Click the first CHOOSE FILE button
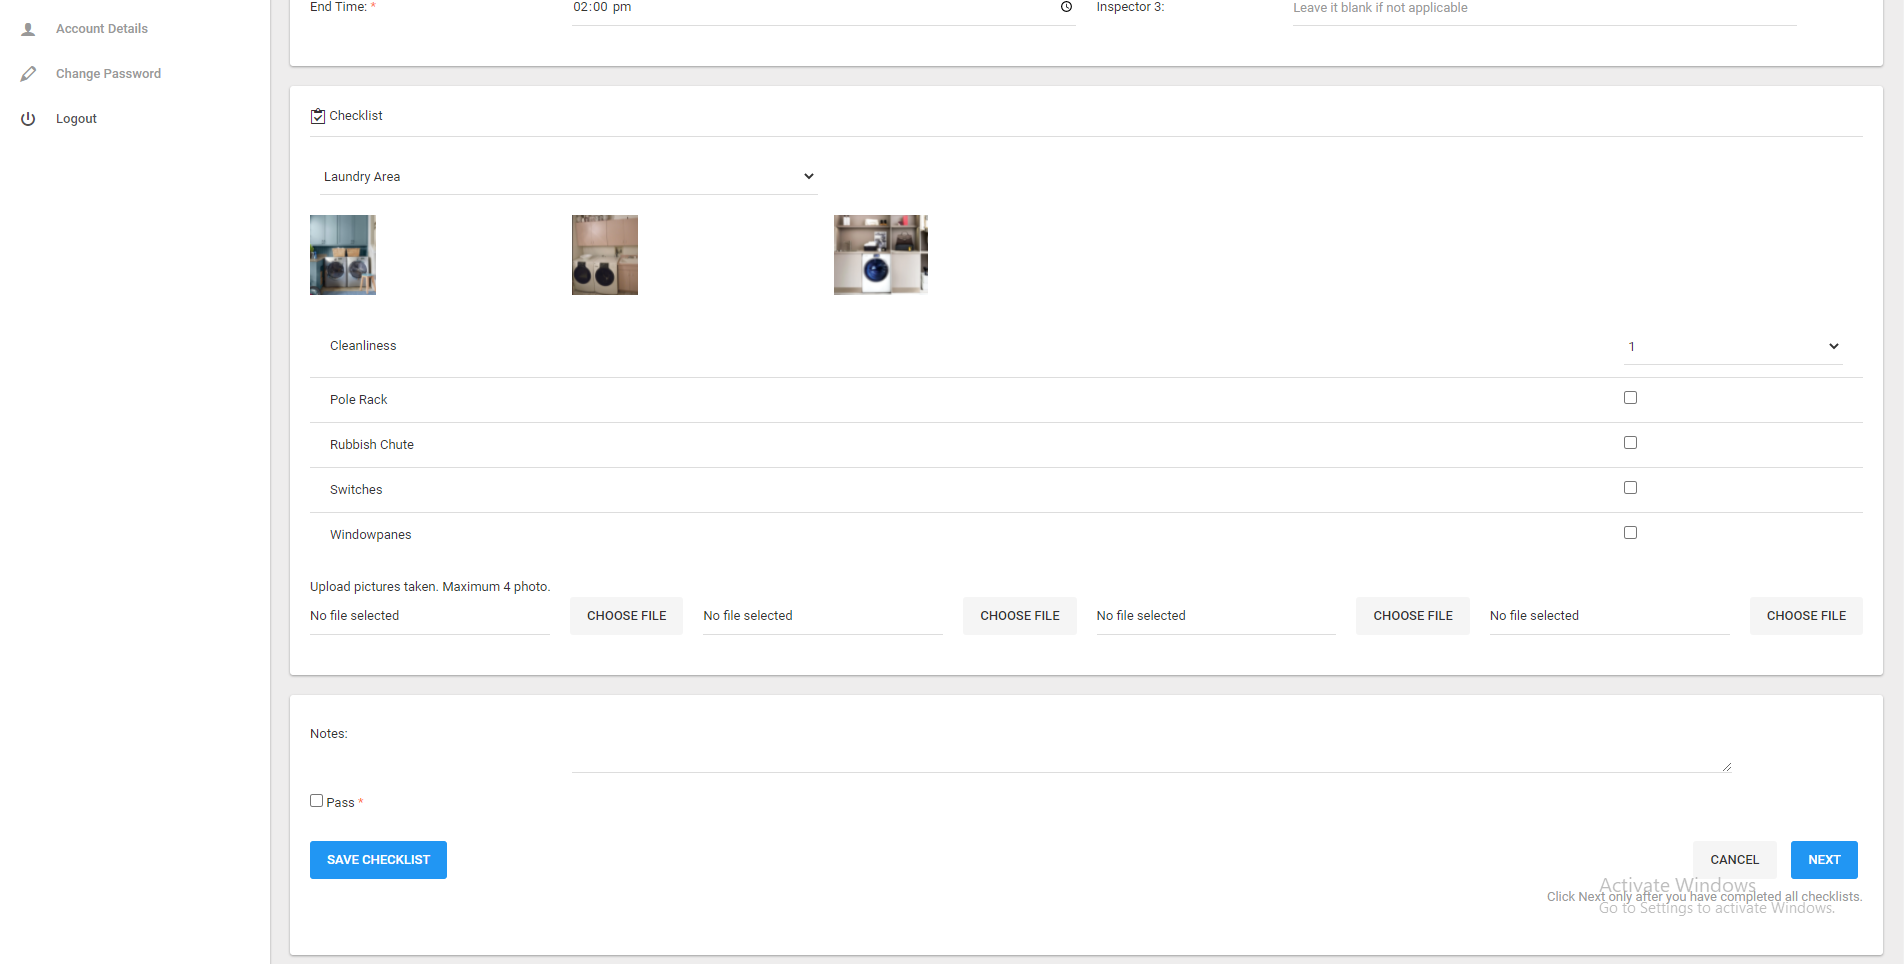 pyautogui.click(x=627, y=616)
